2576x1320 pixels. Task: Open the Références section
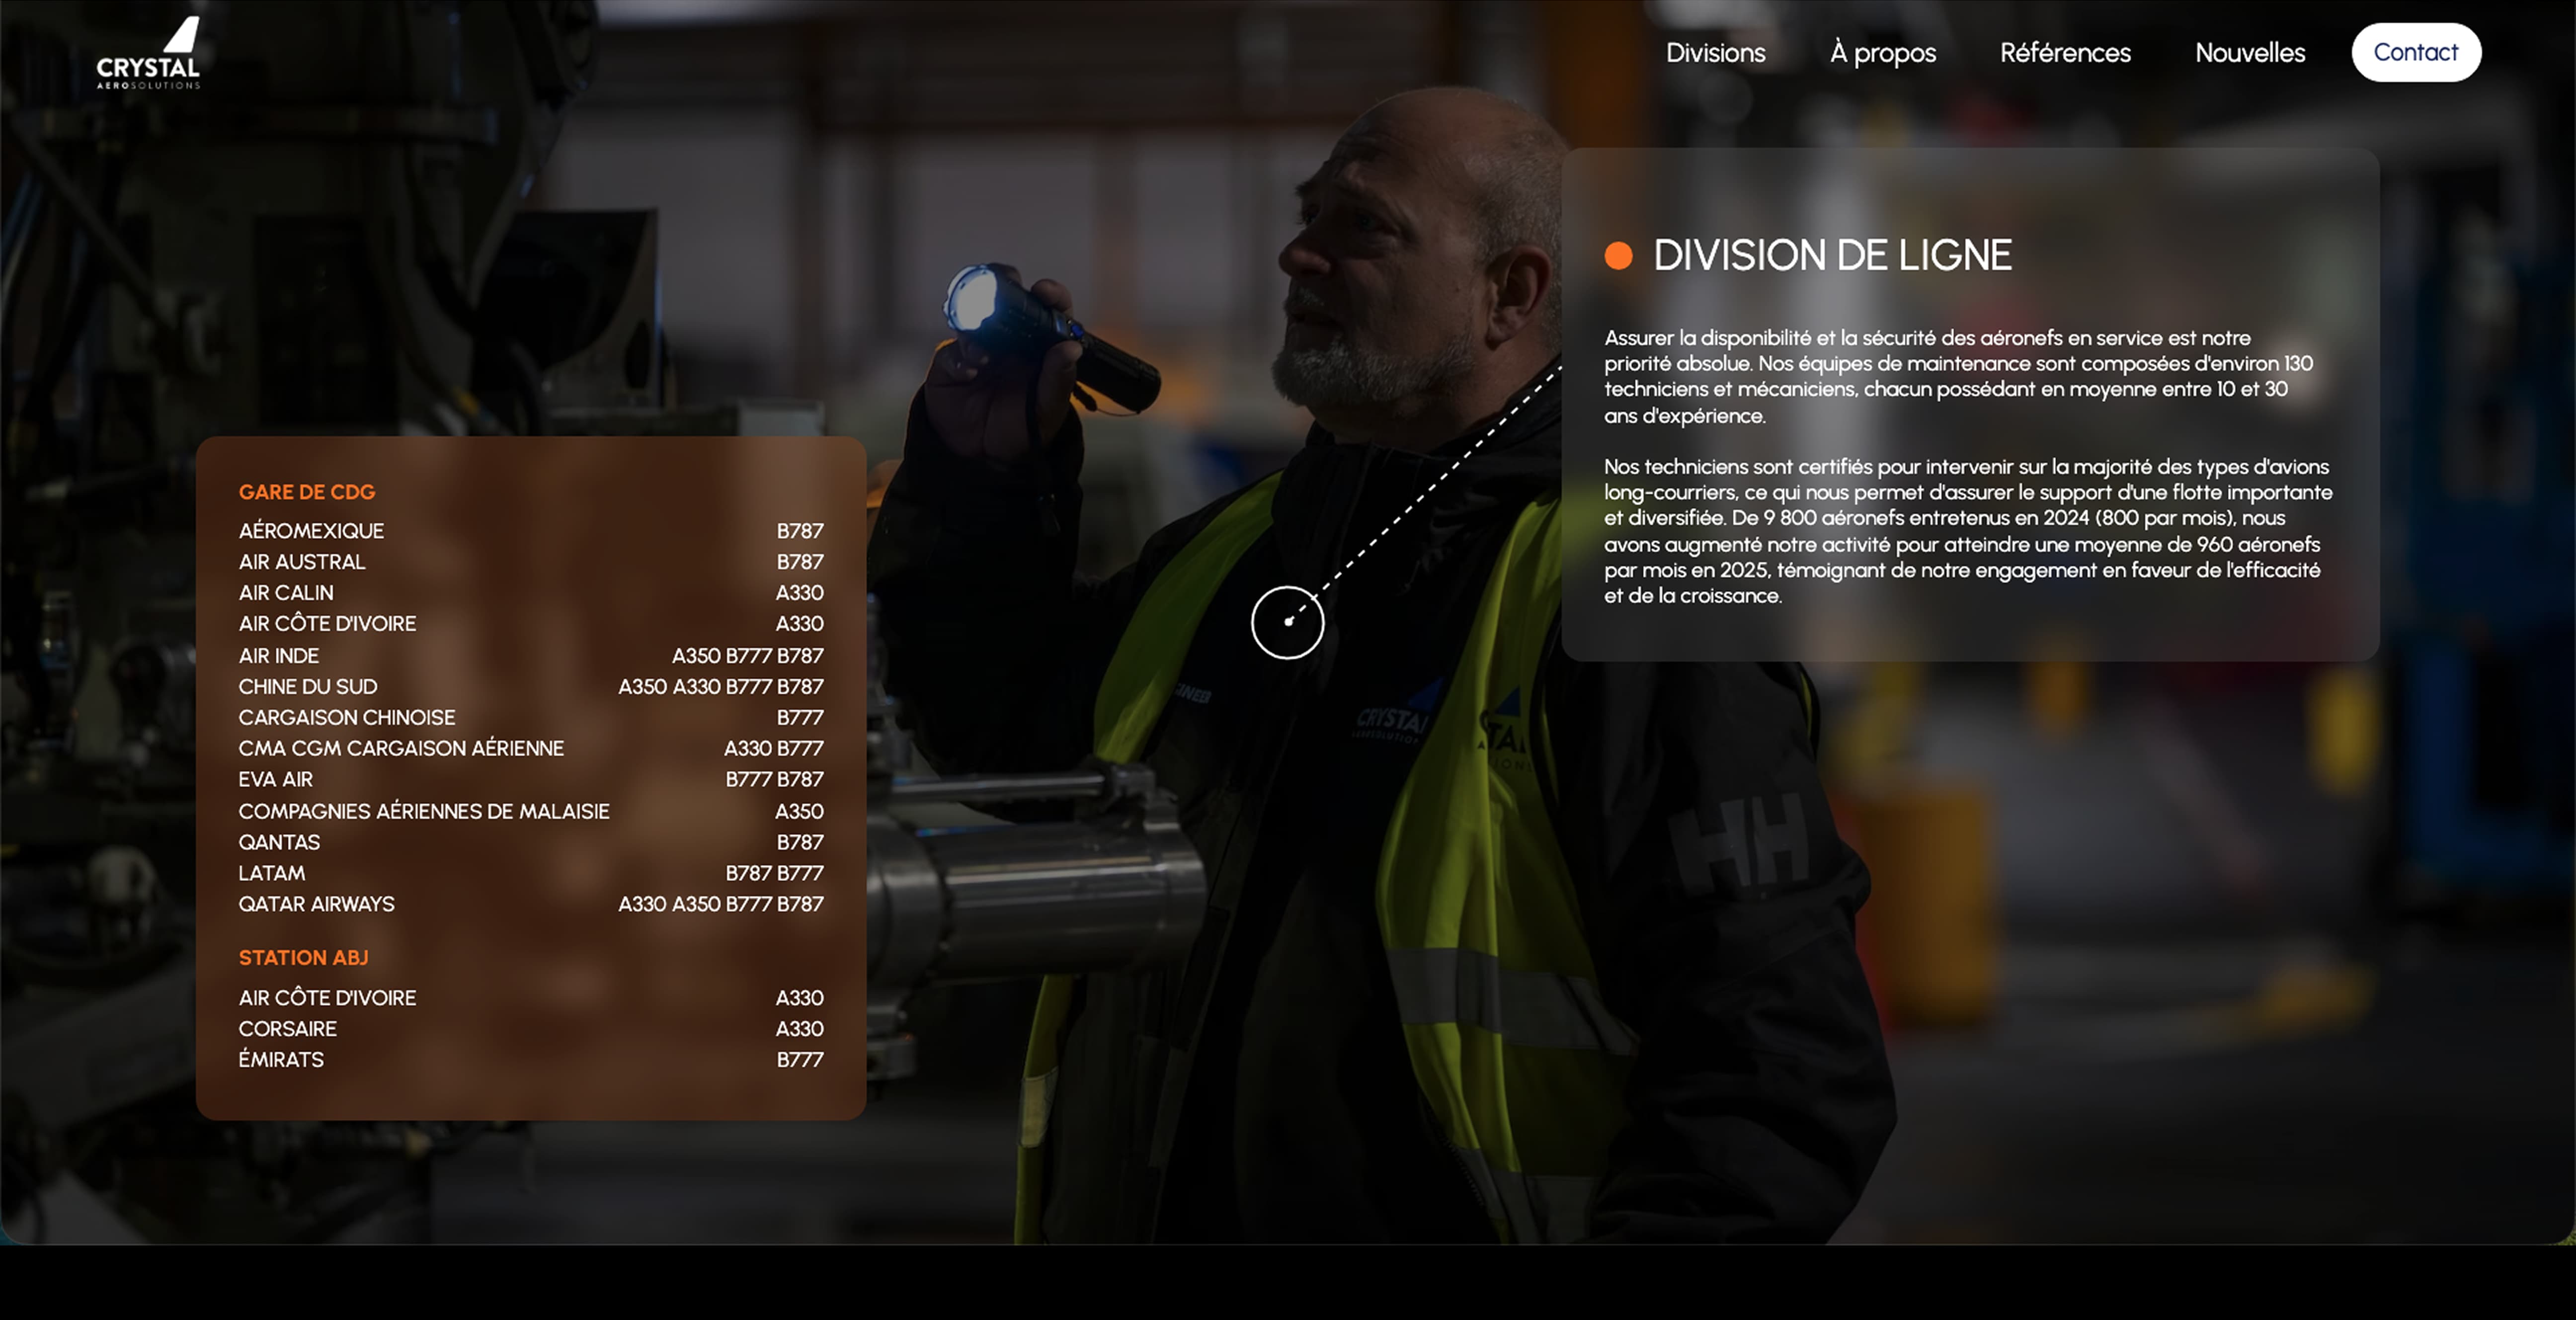pyautogui.click(x=2065, y=53)
